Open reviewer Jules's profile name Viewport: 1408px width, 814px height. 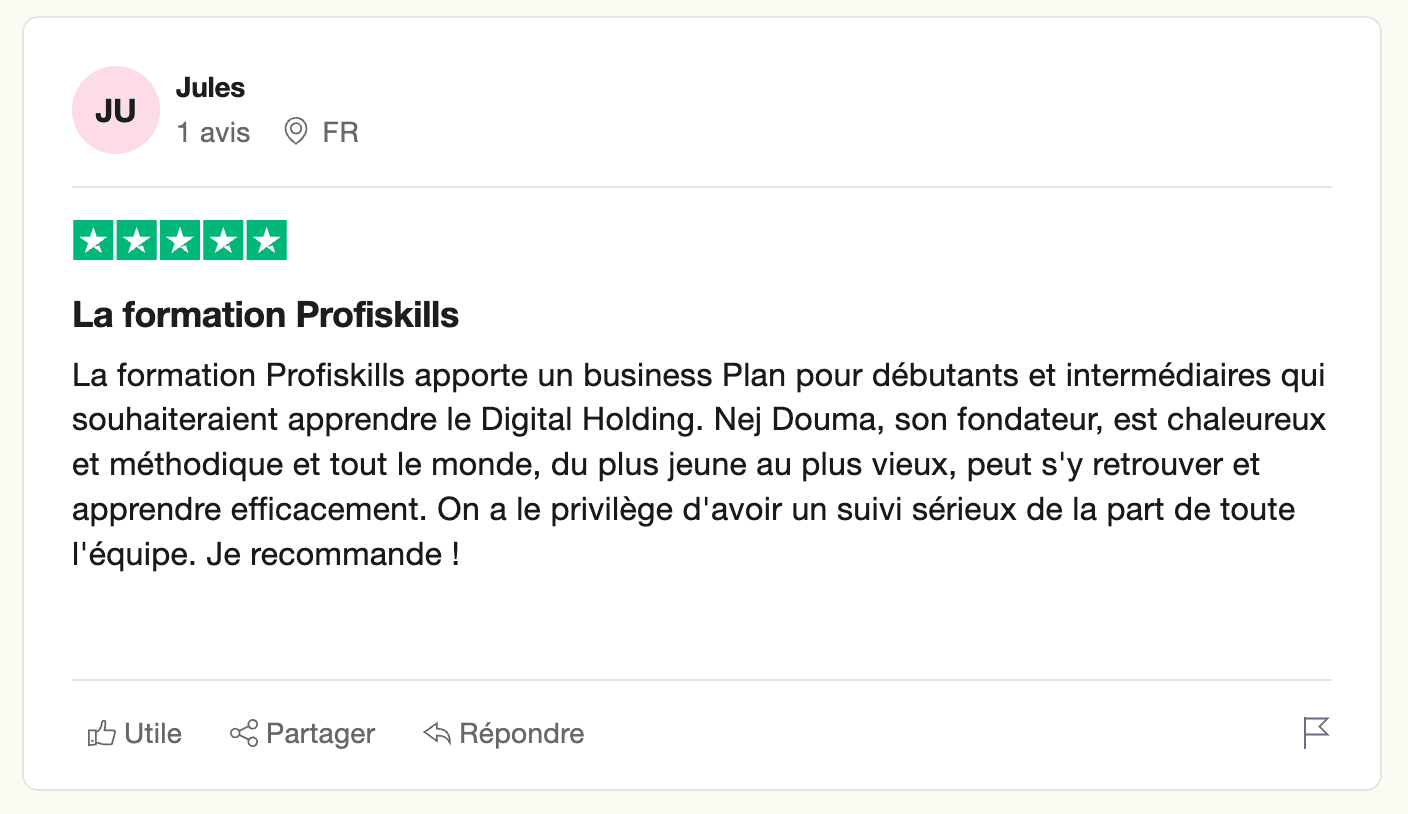[210, 88]
